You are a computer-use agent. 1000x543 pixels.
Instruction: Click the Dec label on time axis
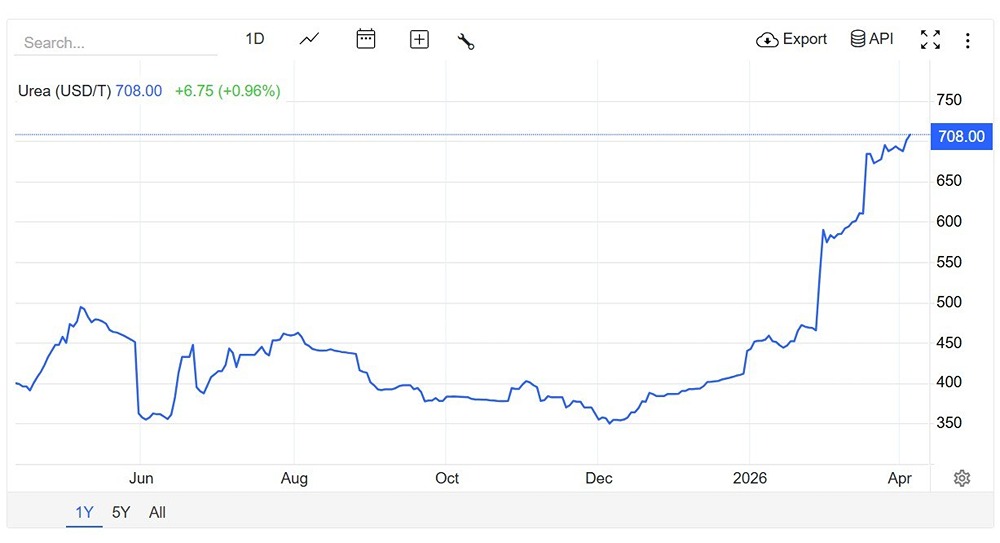click(x=599, y=478)
